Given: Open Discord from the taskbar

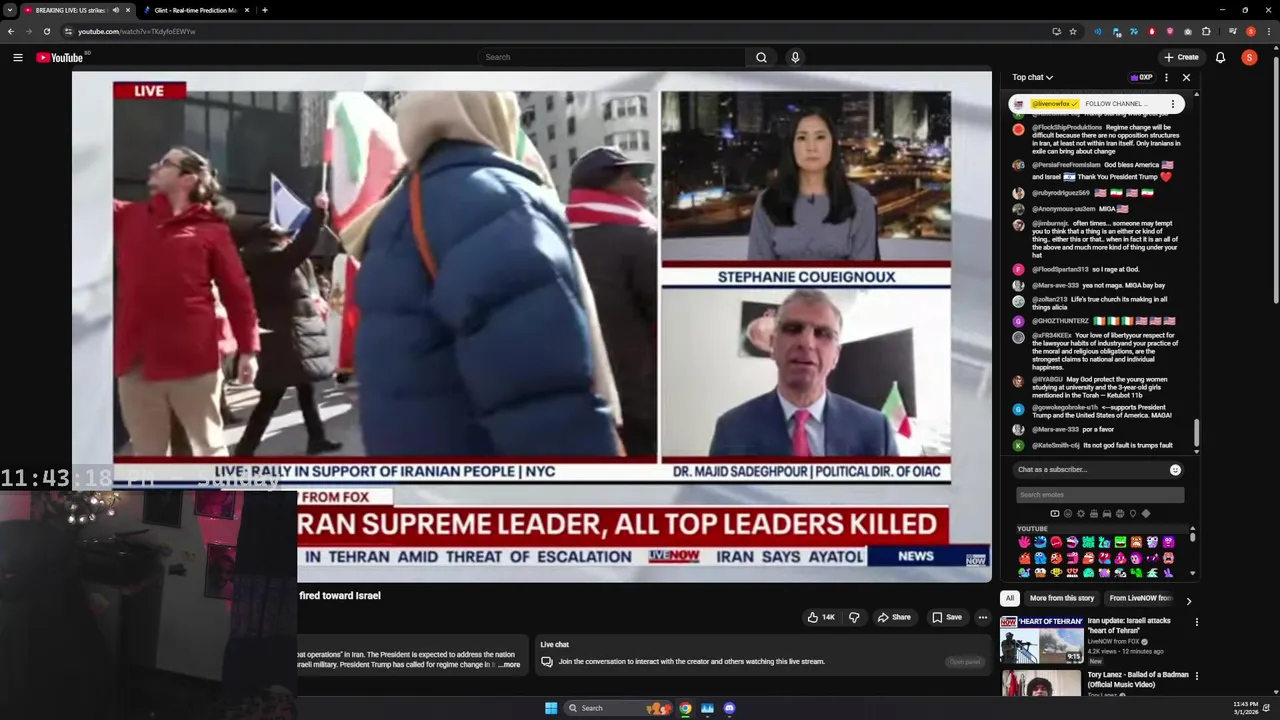Looking at the screenshot, I should [x=729, y=708].
